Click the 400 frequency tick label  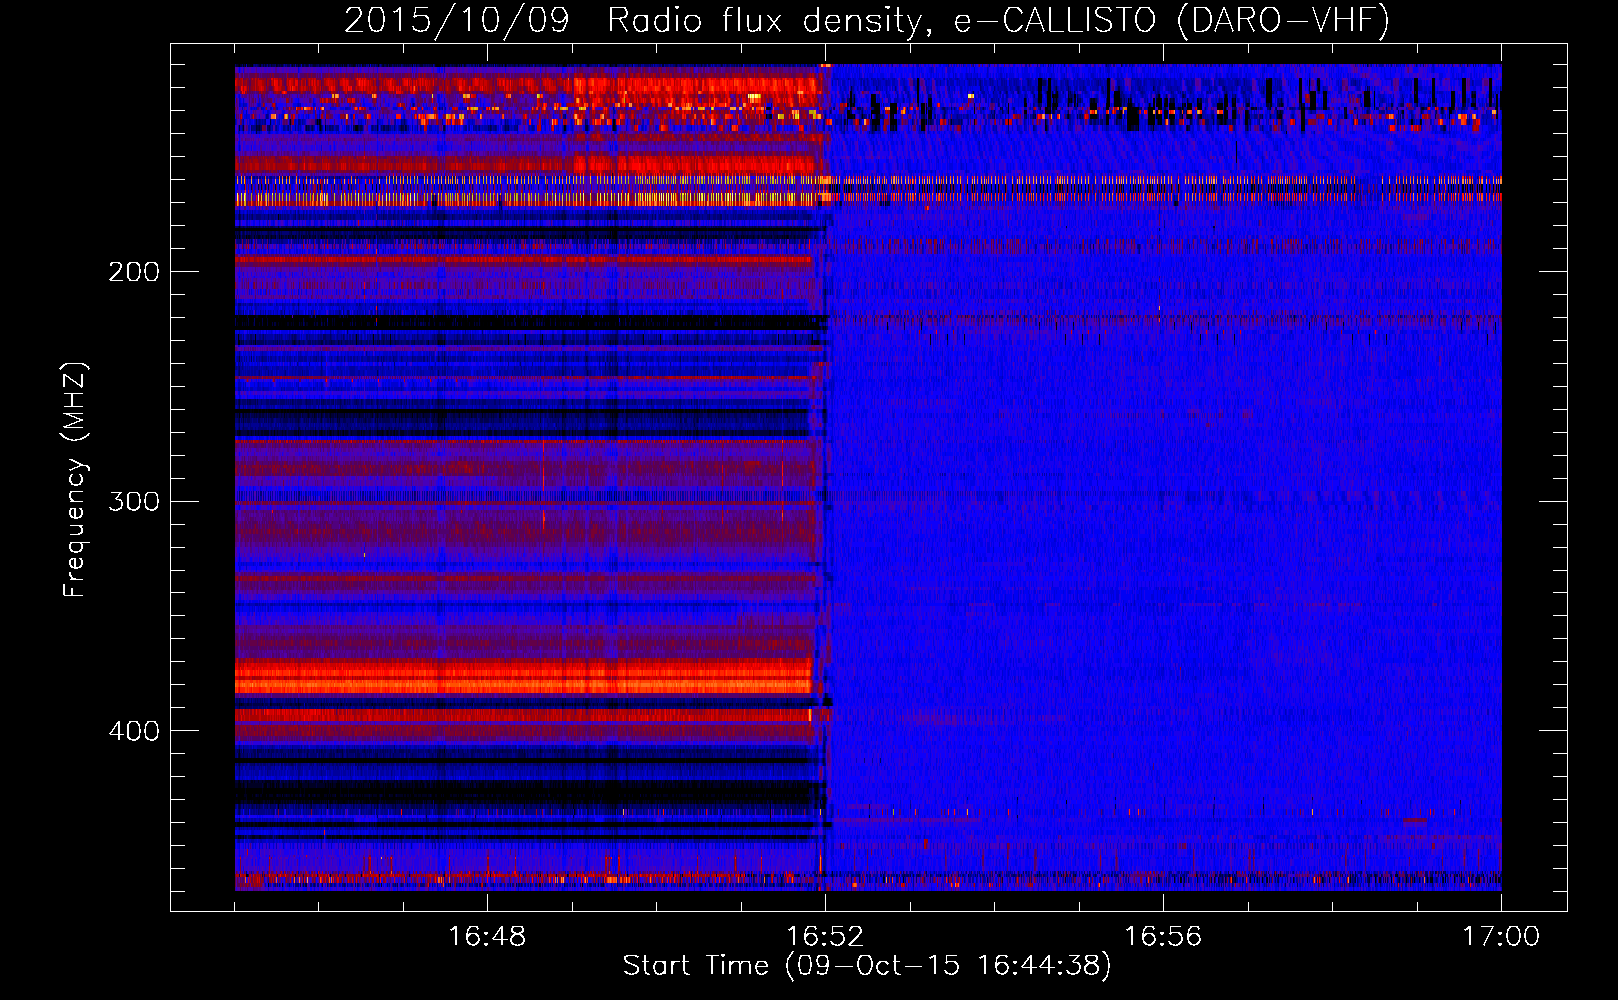point(134,731)
